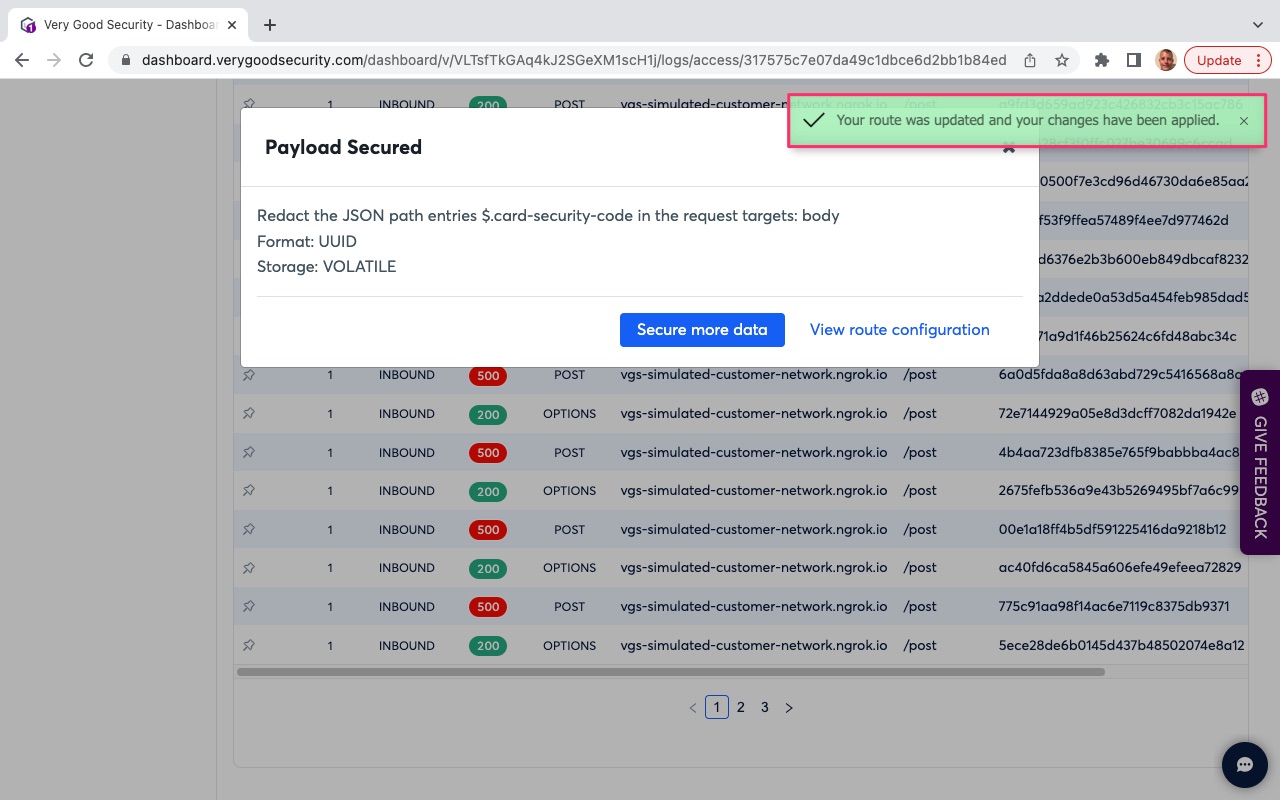Viewport: 1280px width, 800px height.
Task: Click the share page icon
Action: tap(1030, 60)
